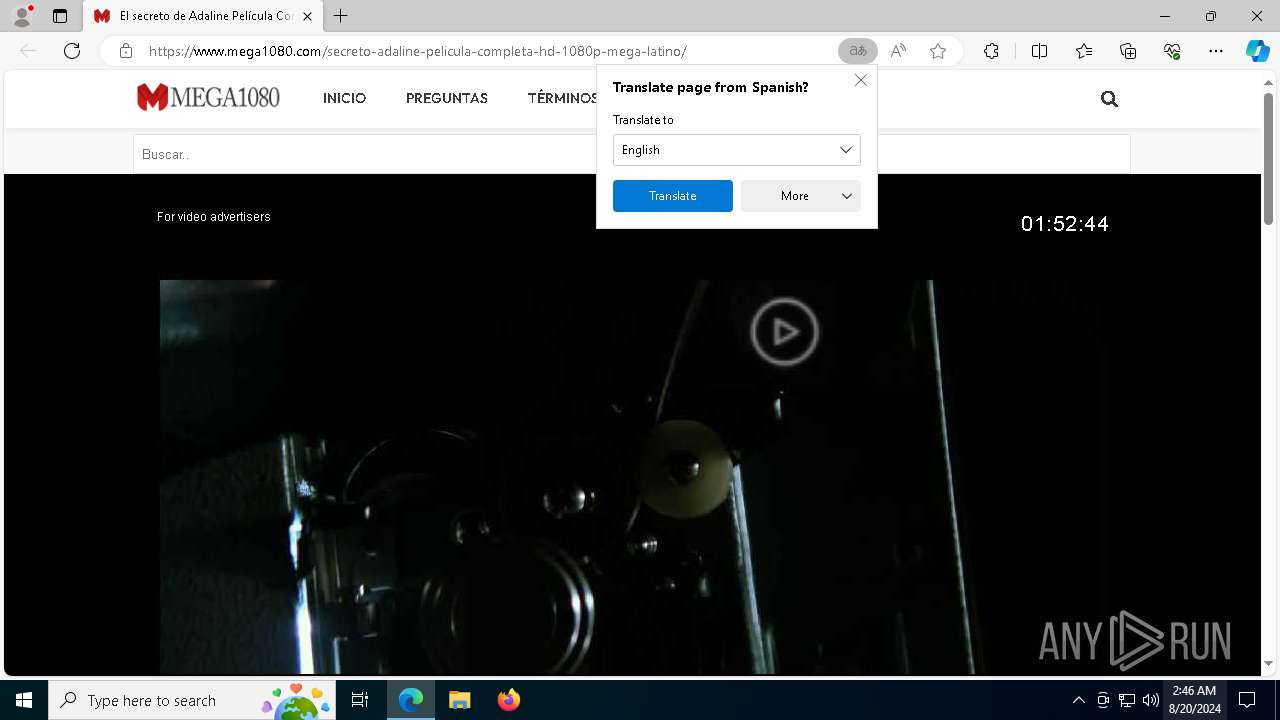Expand the Translate to language combo box

[736, 150]
